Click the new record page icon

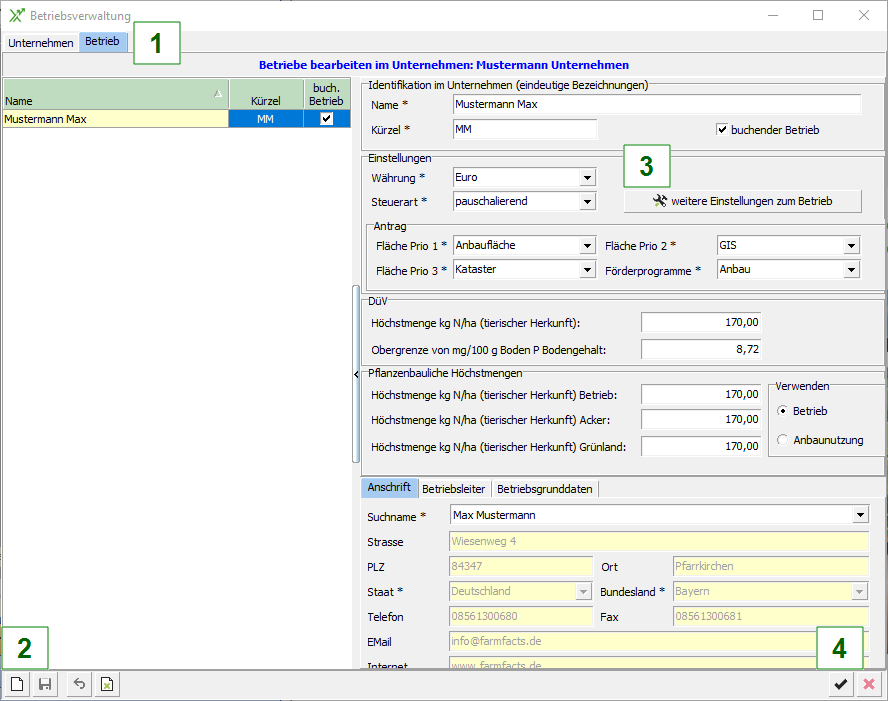(17, 685)
